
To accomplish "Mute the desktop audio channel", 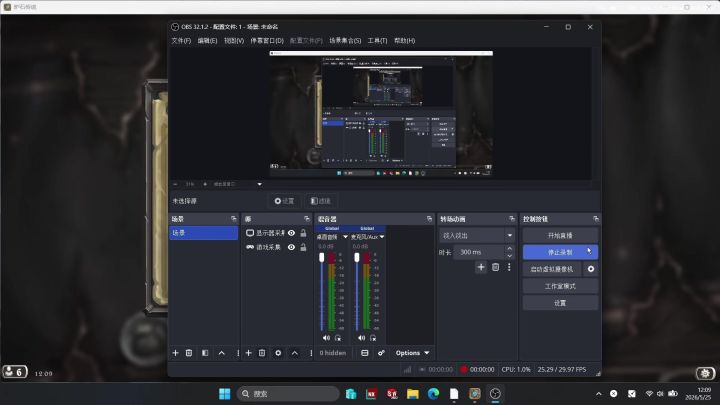I will point(326,338).
